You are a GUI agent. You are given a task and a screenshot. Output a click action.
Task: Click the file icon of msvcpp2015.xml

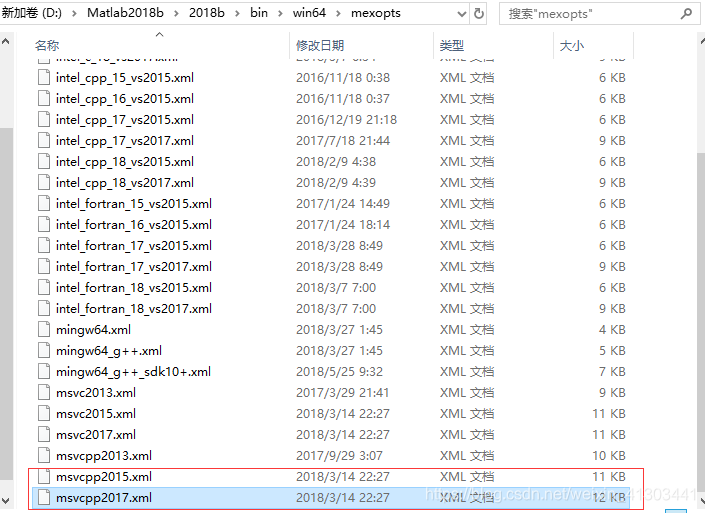click(44, 477)
